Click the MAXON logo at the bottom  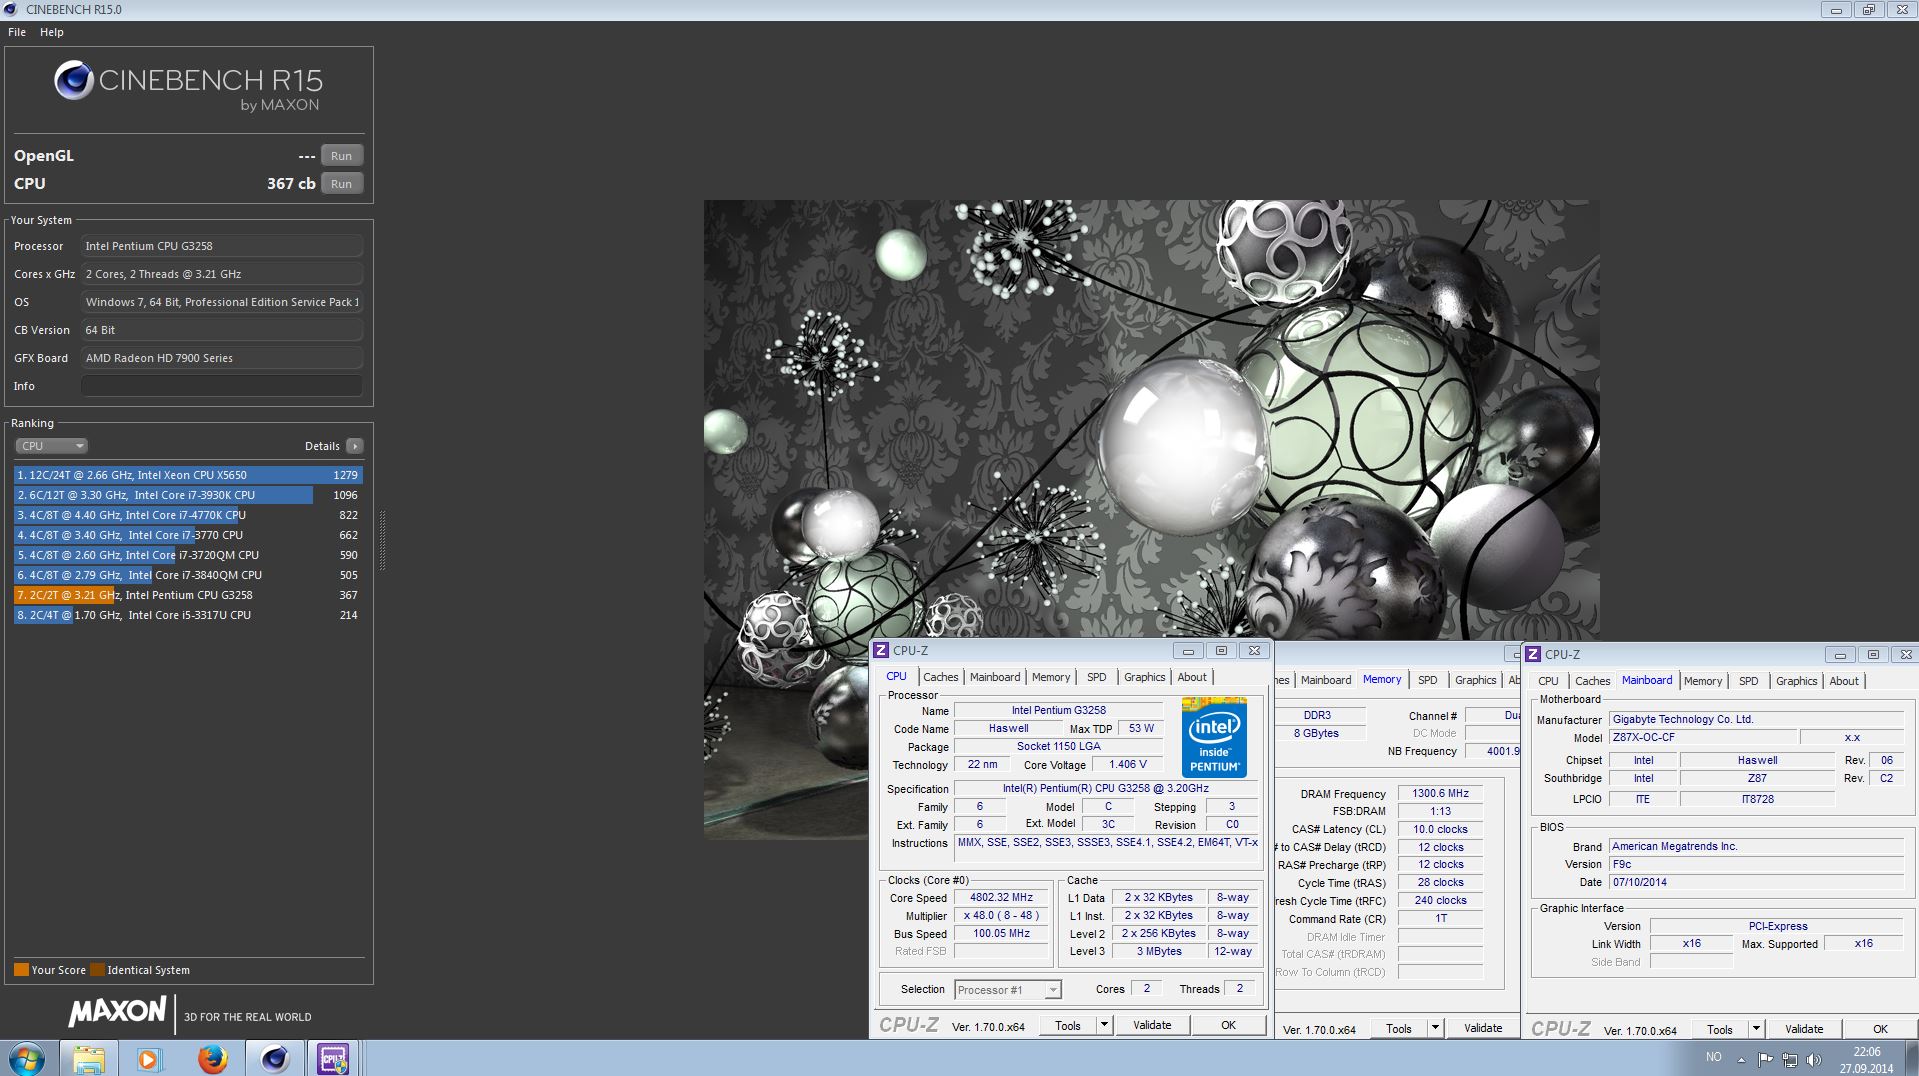point(117,1012)
